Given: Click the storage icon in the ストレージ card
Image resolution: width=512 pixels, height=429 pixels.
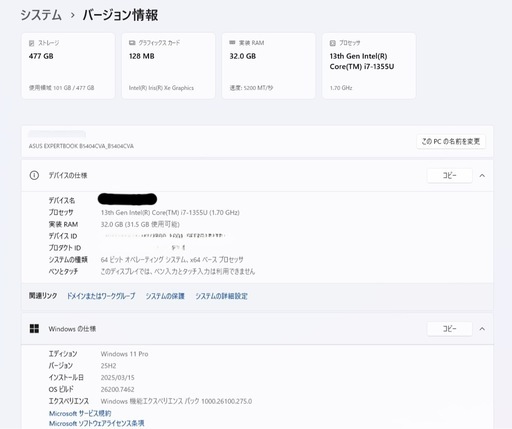Looking at the screenshot, I should pos(32,43).
